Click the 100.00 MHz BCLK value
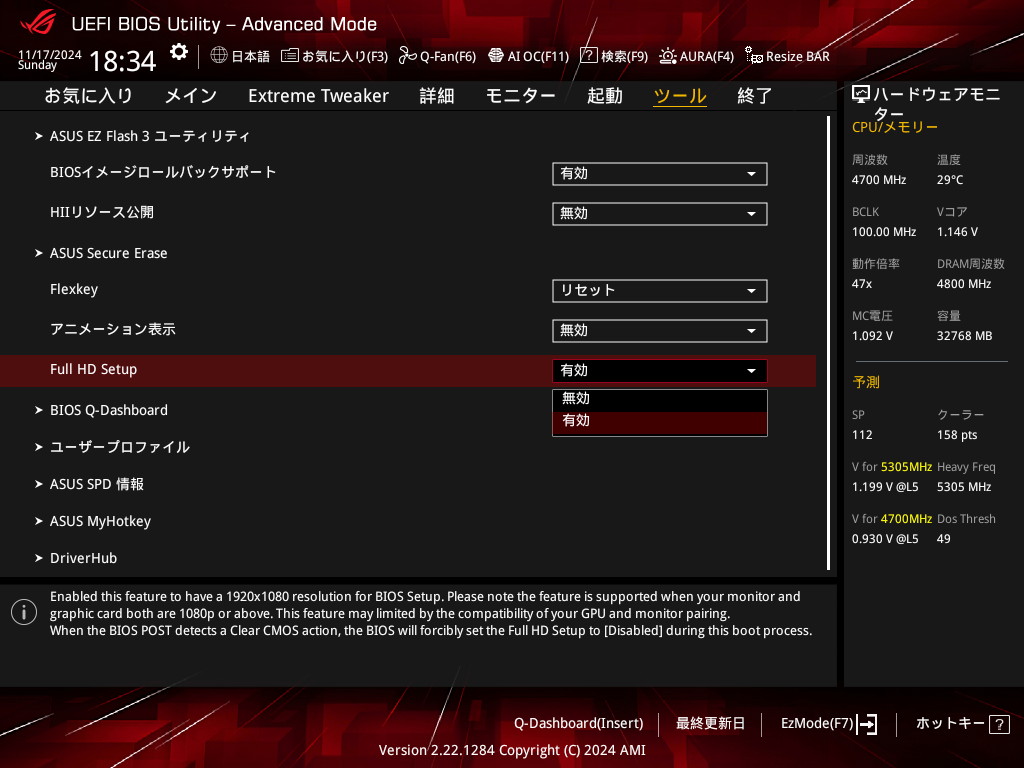The height and width of the screenshot is (768, 1024). [884, 232]
